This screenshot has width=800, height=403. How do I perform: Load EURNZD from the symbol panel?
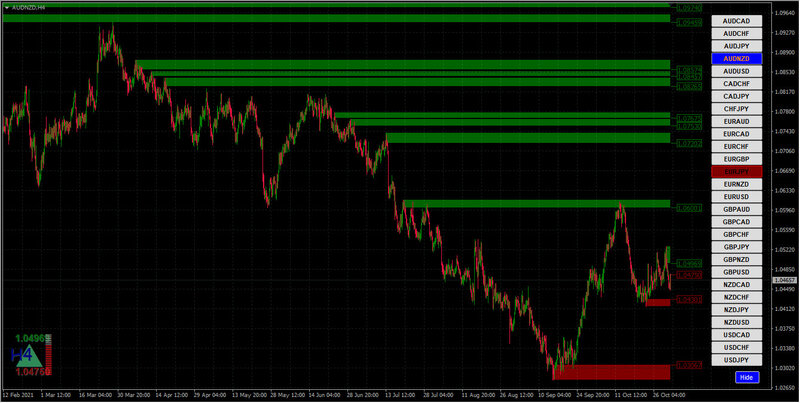(736, 184)
